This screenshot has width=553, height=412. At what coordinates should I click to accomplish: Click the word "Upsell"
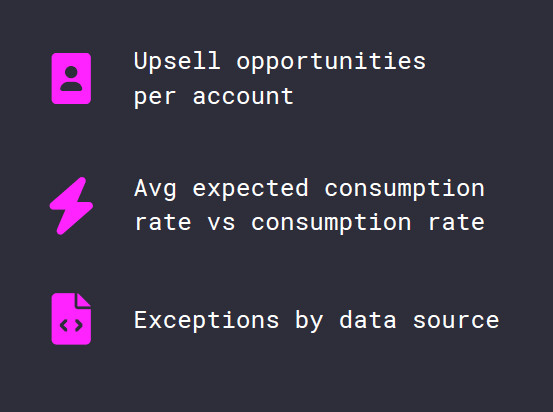177,62
